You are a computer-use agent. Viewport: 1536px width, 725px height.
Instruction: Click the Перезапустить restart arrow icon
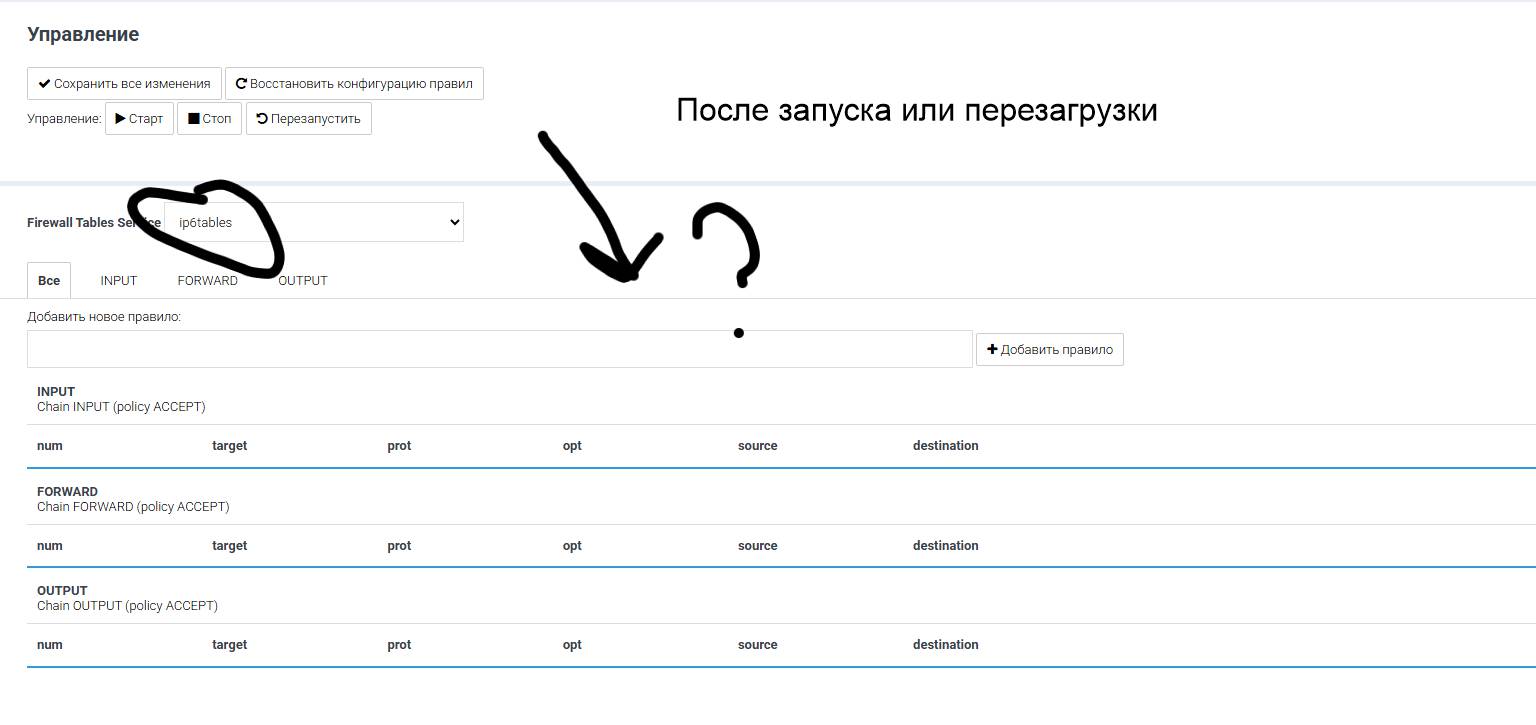[x=262, y=119]
